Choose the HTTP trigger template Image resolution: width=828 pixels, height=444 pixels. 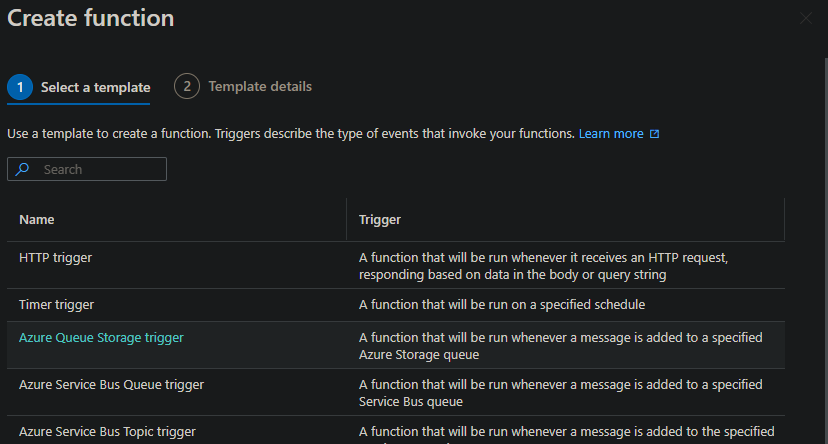tap(55, 258)
